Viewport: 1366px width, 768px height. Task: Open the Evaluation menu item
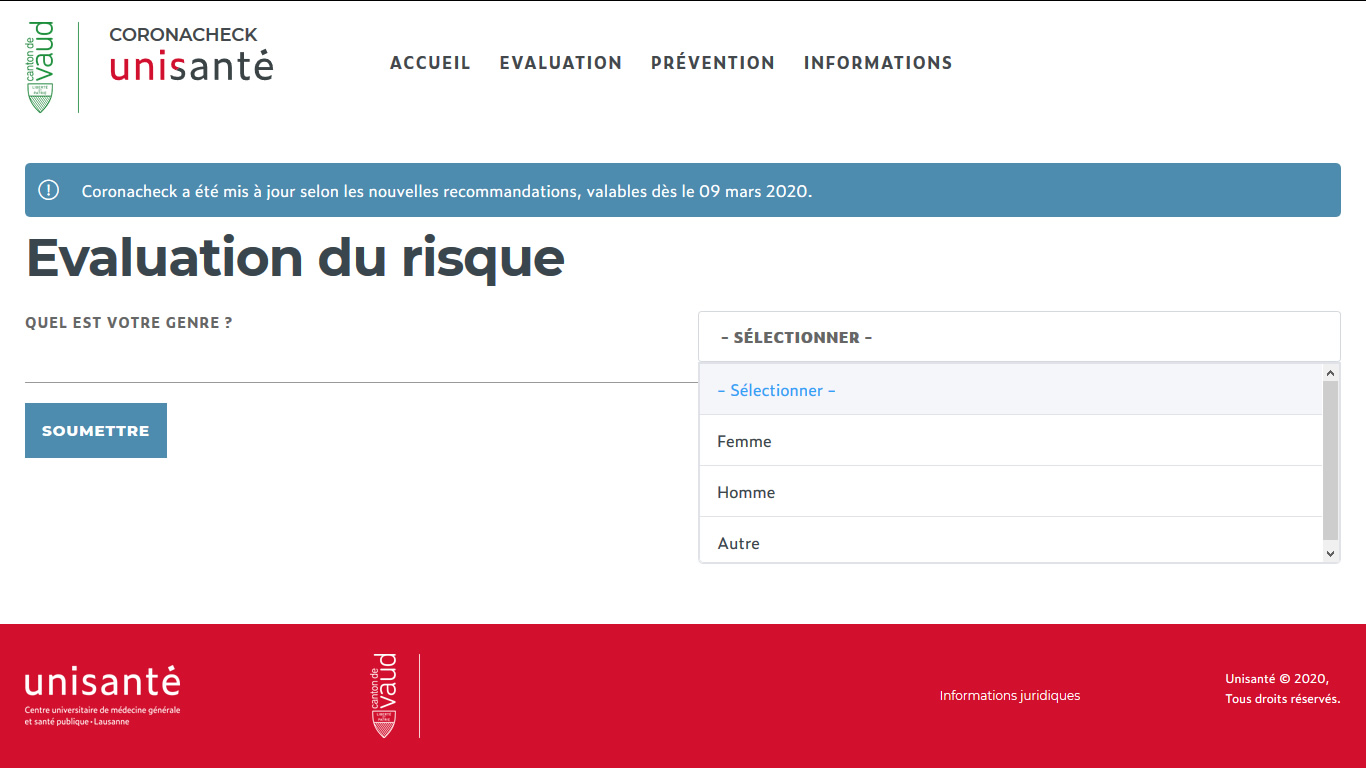(x=560, y=63)
